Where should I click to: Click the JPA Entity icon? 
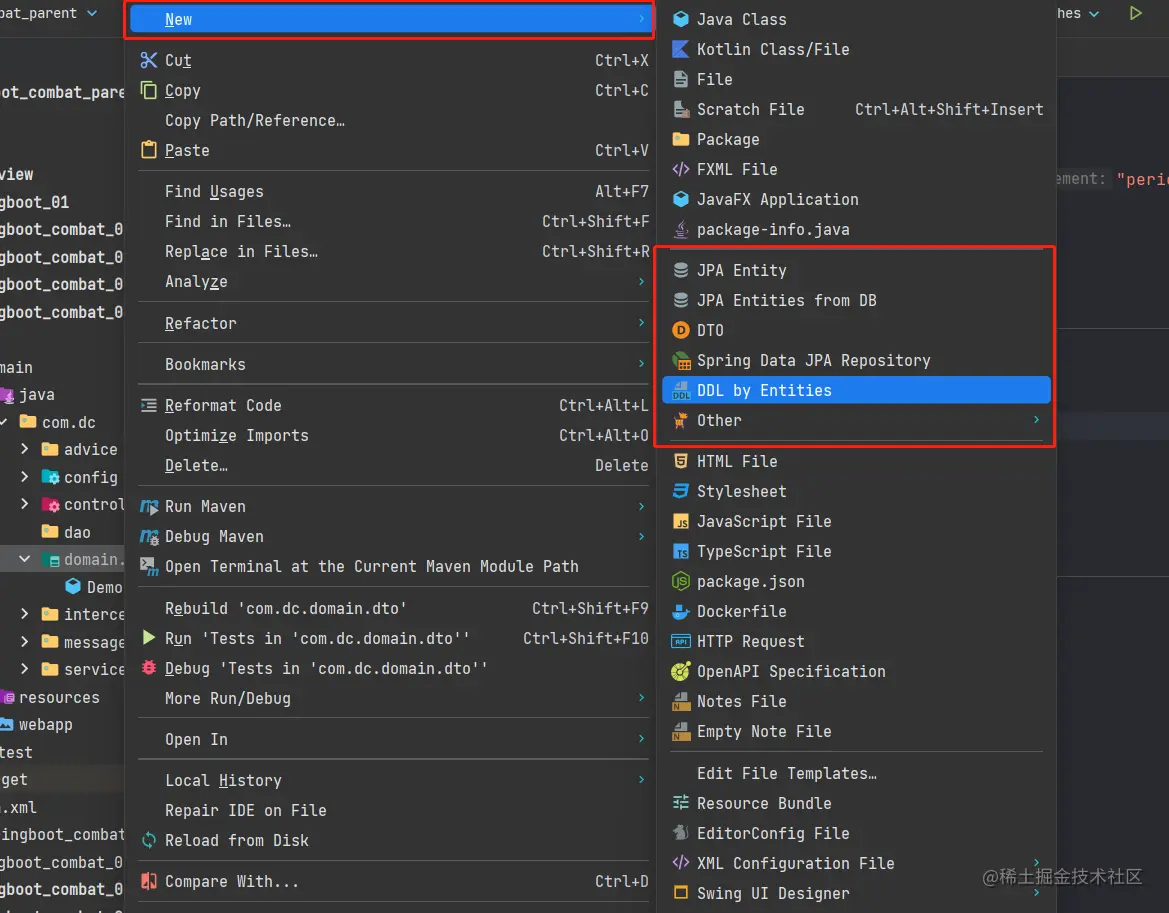681,270
